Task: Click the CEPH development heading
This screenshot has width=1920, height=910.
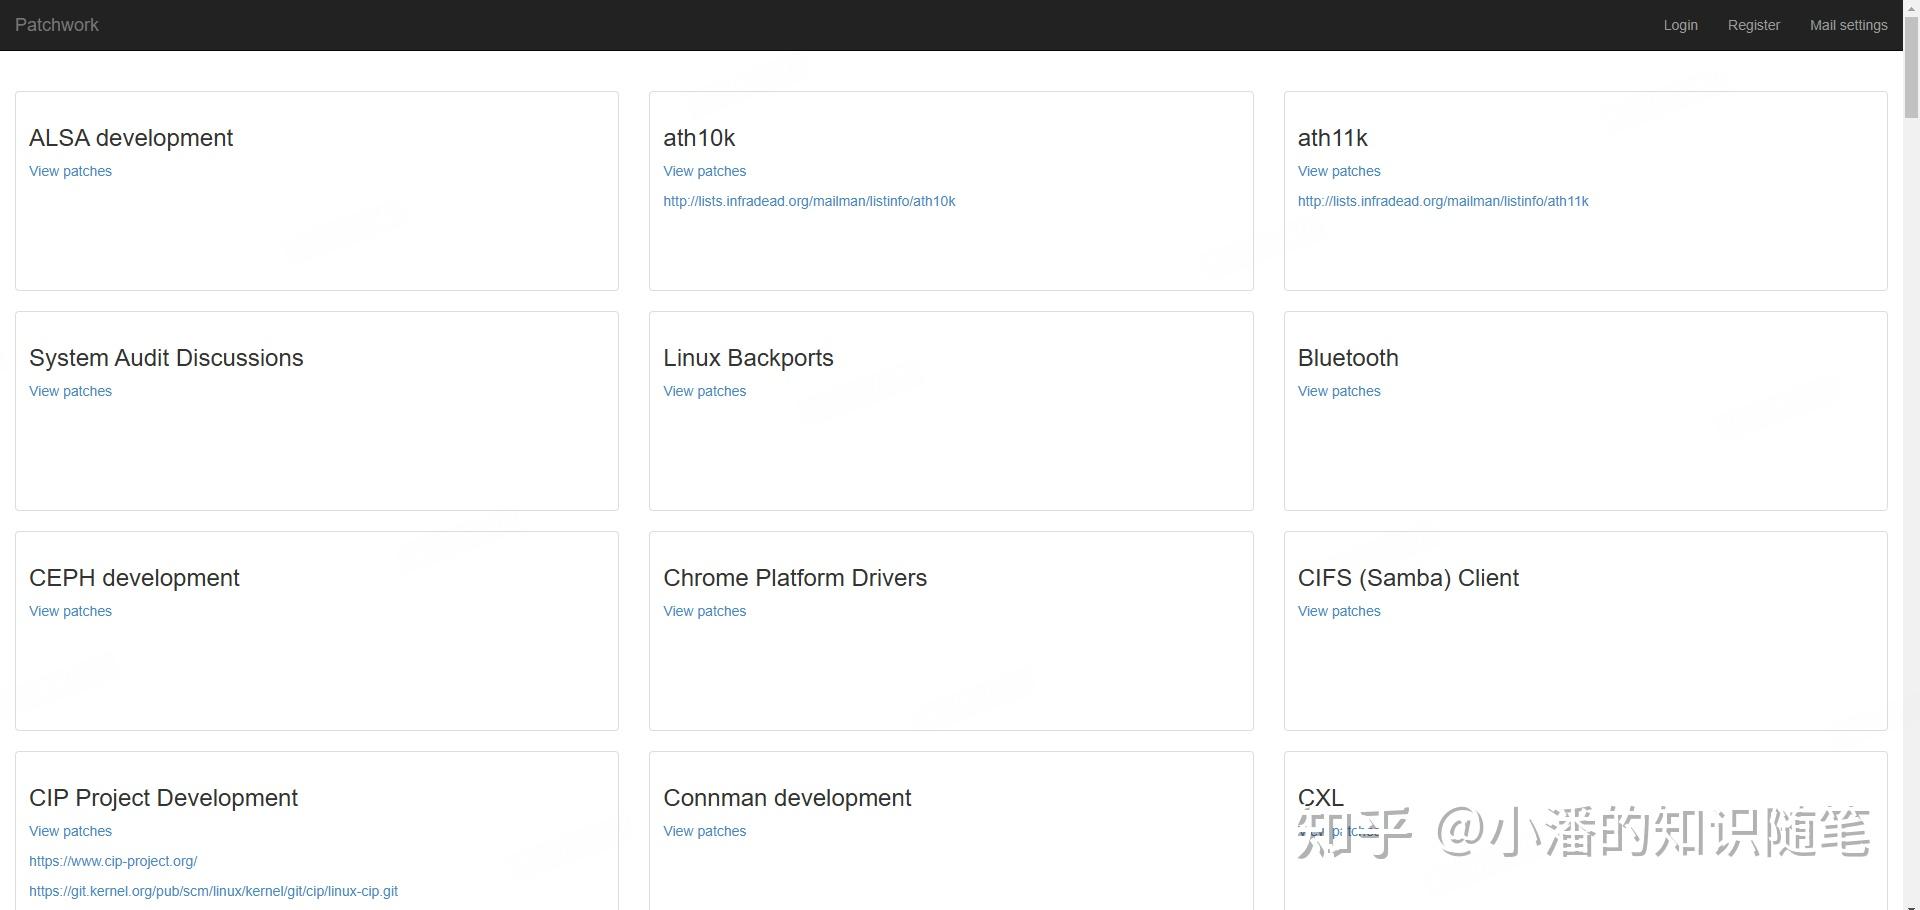Action: pyautogui.click(x=134, y=578)
